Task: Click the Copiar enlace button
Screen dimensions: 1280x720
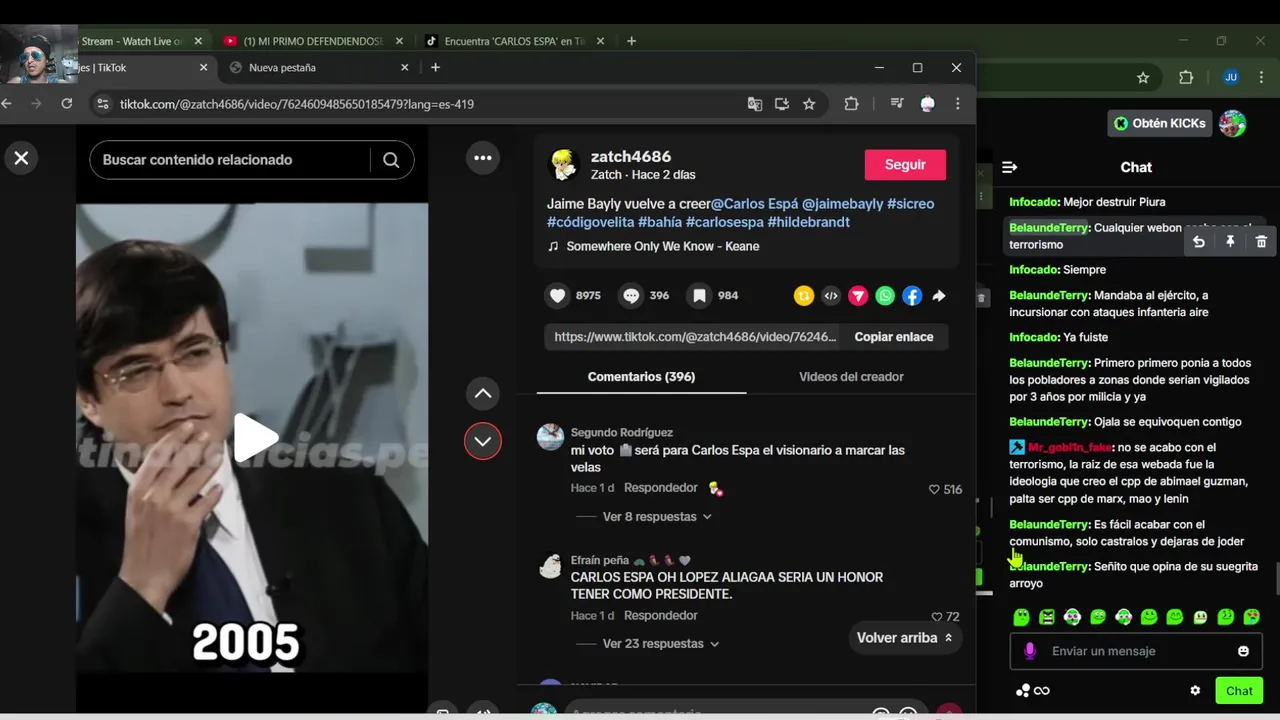Action: point(894,337)
